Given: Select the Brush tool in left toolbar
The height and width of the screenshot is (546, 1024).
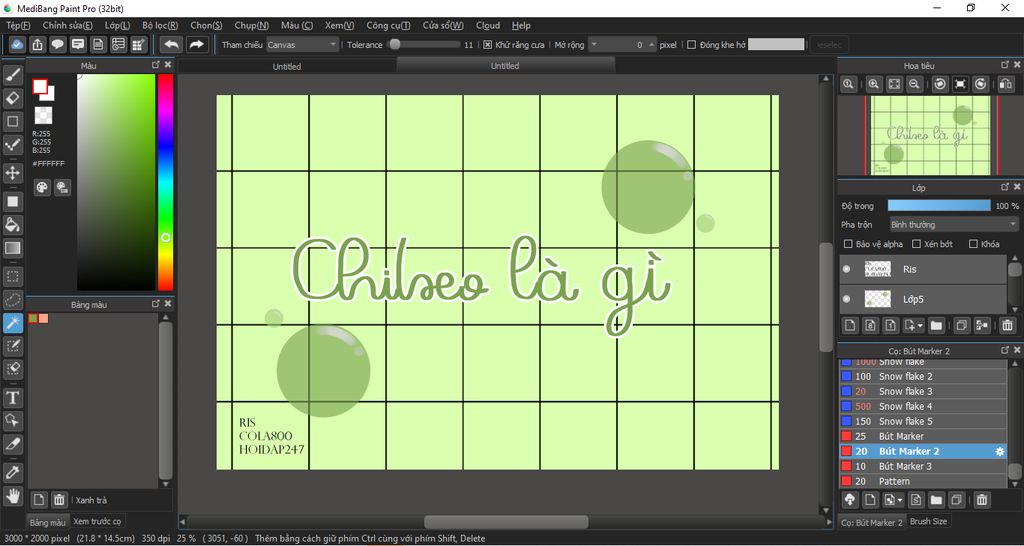Looking at the screenshot, I should pyautogui.click(x=12, y=76).
